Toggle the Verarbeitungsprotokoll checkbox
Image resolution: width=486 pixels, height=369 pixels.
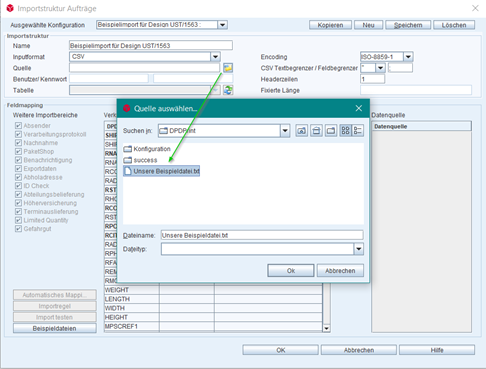(x=18, y=134)
